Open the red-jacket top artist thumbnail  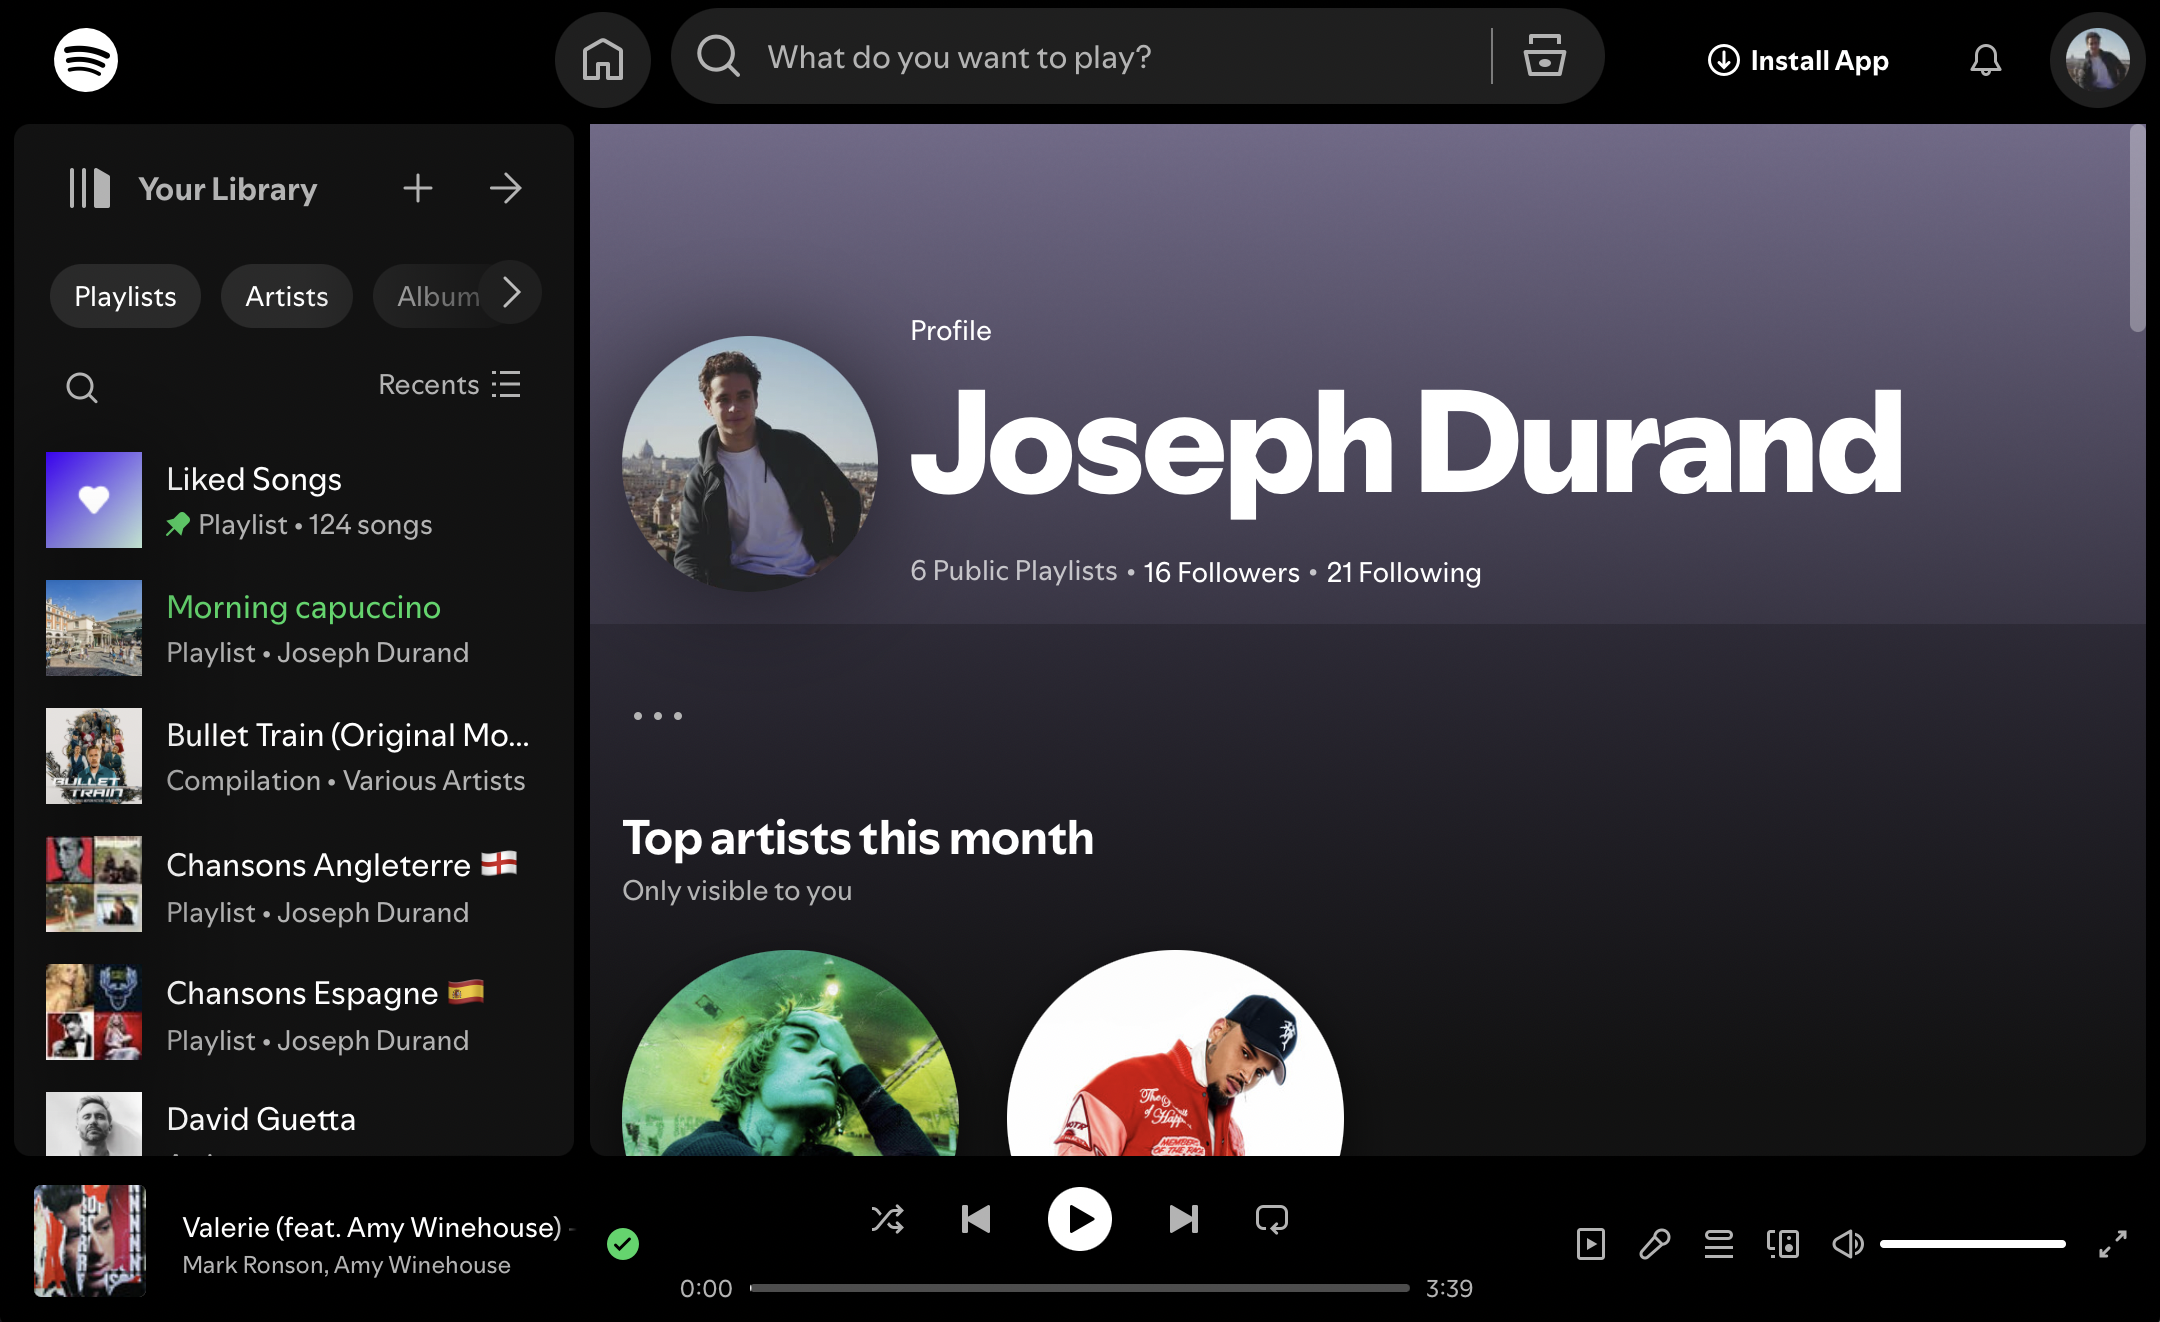1175,1053
